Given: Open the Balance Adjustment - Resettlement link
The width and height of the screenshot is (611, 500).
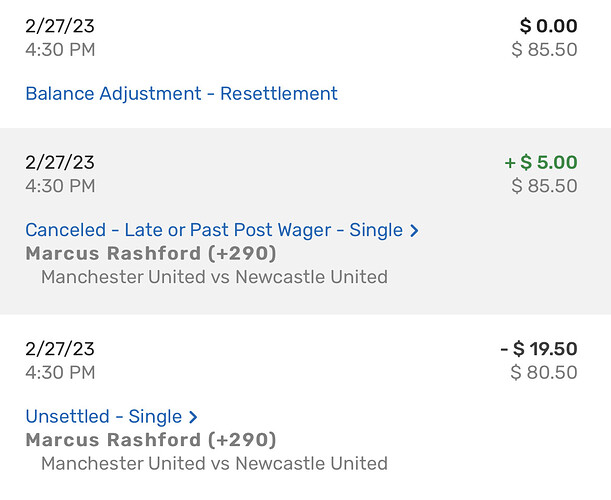Looking at the screenshot, I should click(181, 94).
